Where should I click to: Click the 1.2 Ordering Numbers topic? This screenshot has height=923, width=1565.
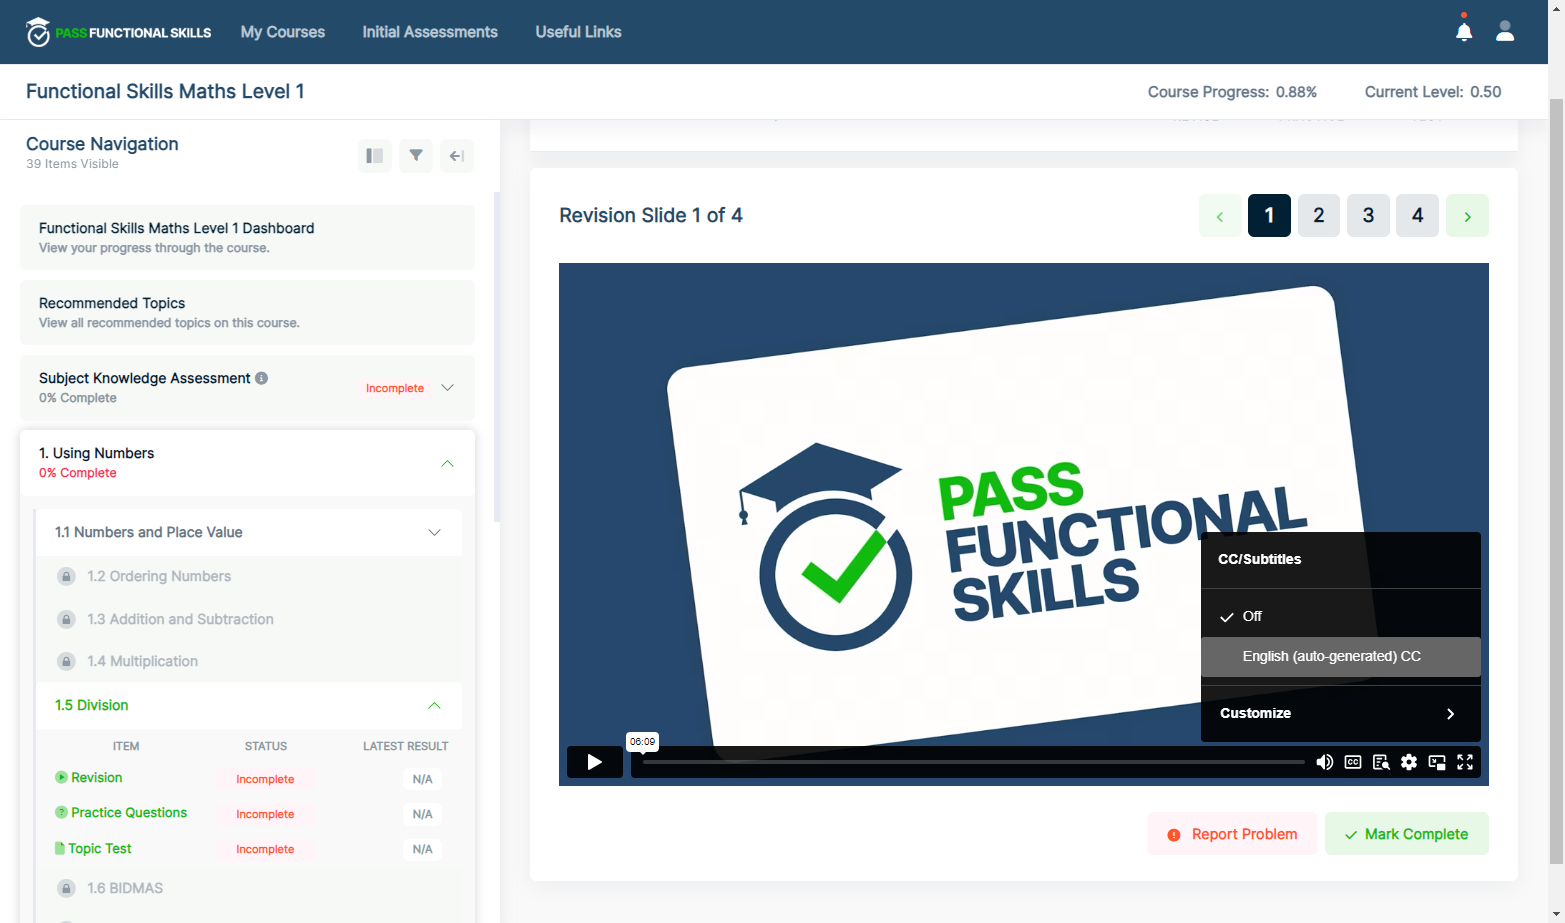click(159, 576)
